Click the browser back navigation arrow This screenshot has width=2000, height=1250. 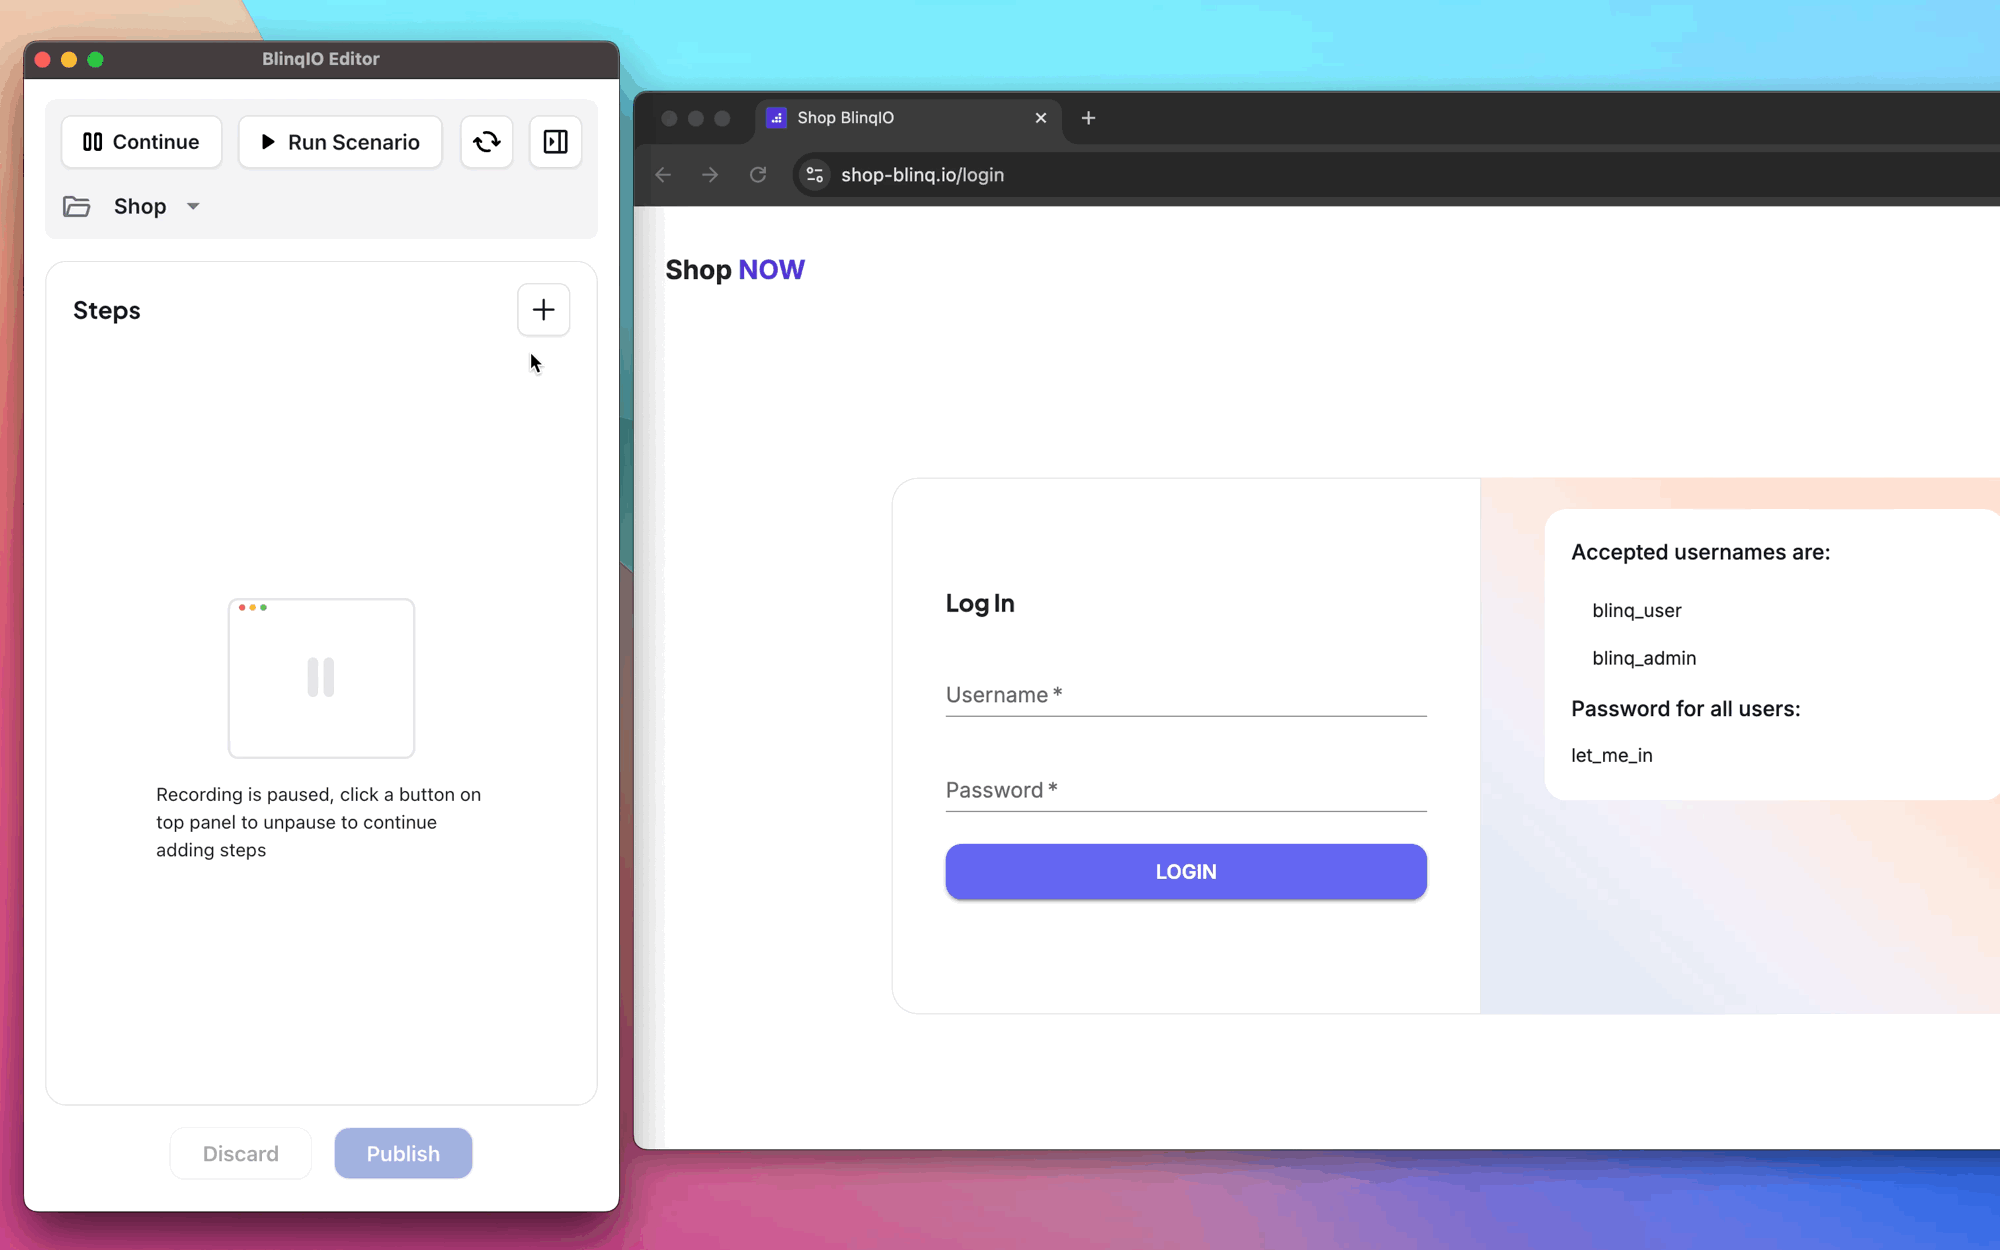coord(662,174)
